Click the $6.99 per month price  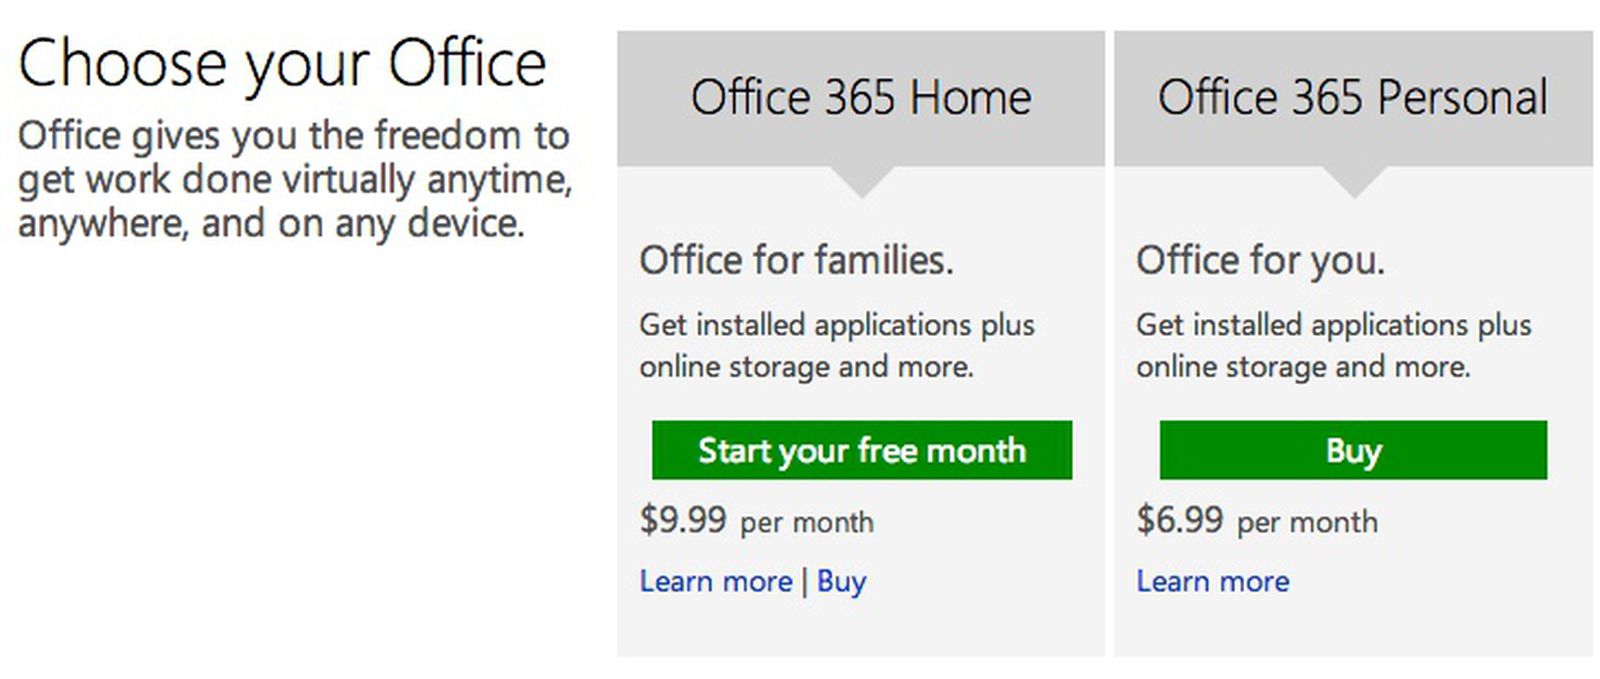[1256, 520]
